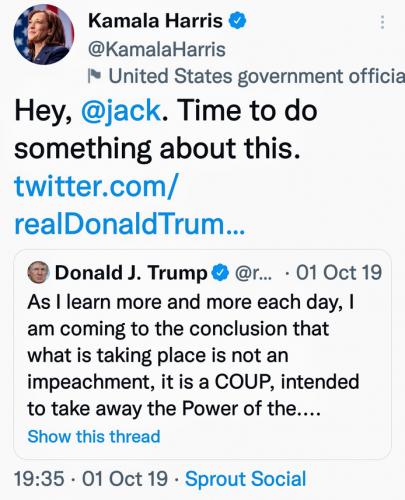
Task: Click the quoted tweet's 01 Oct 19 date
Action: [x=339, y=273]
